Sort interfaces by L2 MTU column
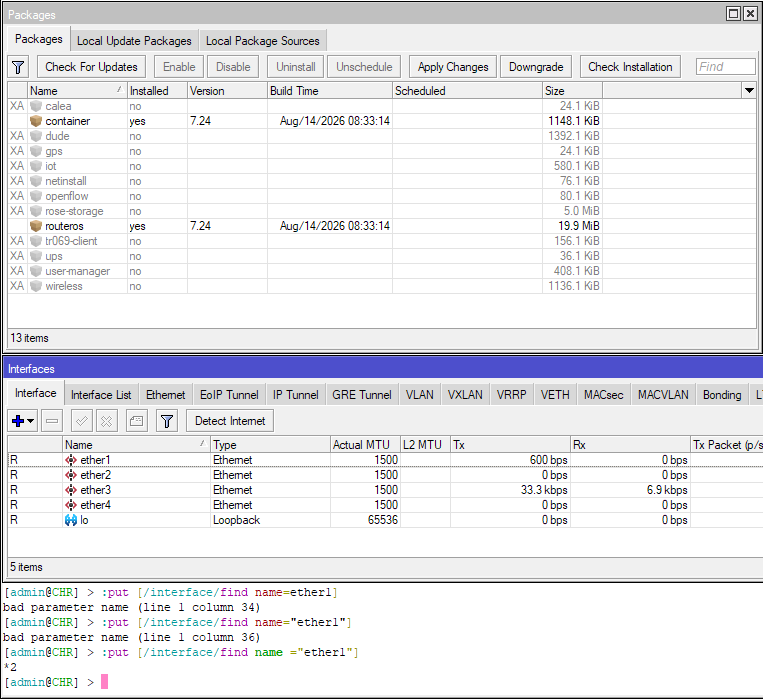Image resolution: width=763 pixels, height=699 pixels. [425, 445]
